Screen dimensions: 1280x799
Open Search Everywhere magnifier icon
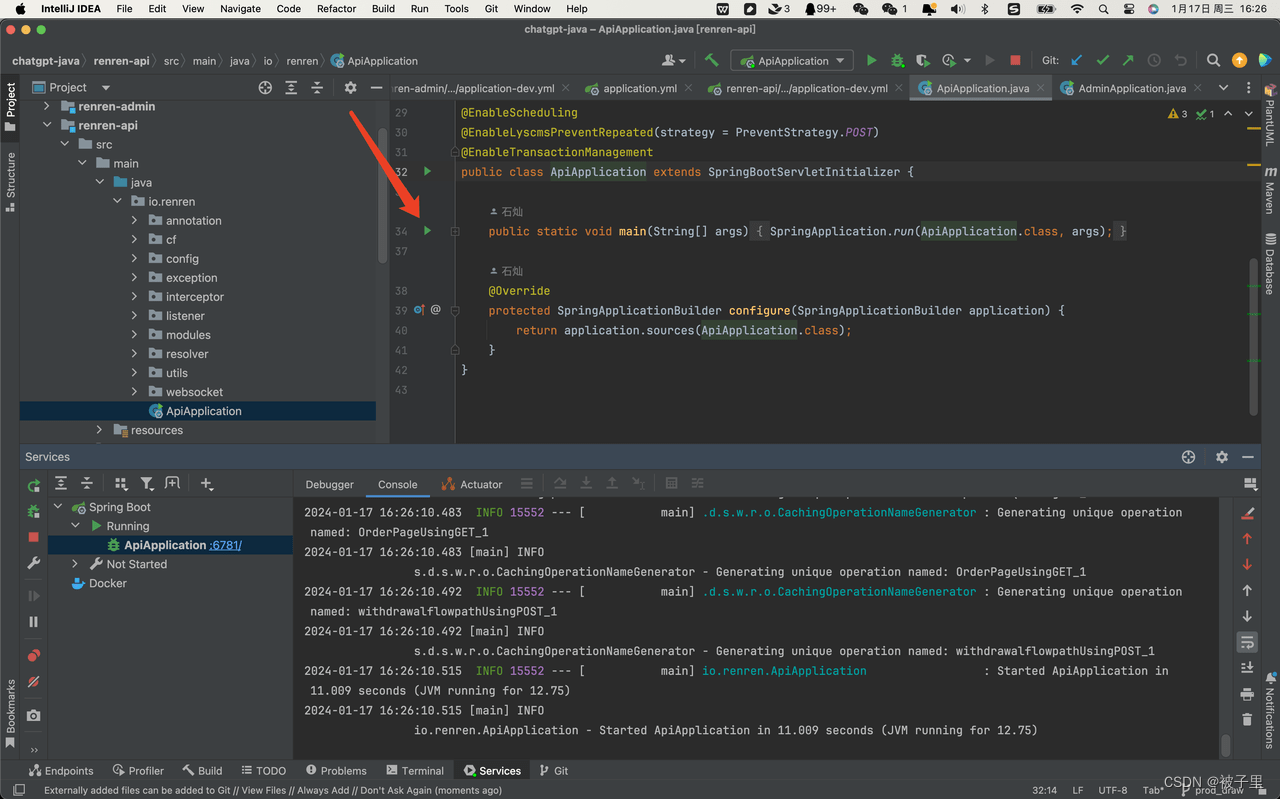1213,61
